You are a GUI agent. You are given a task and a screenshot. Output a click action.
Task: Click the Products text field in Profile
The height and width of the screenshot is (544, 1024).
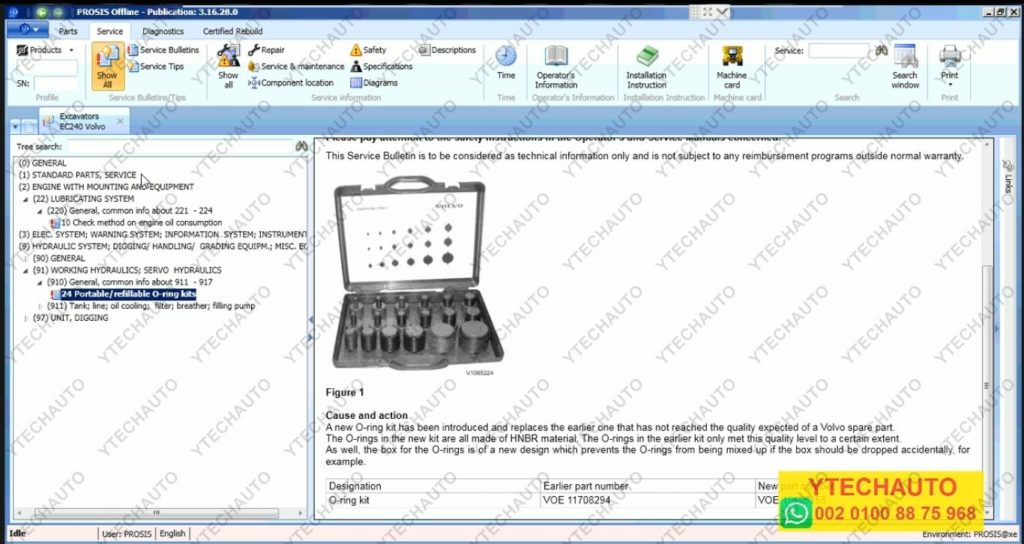[x=46, y=67]
